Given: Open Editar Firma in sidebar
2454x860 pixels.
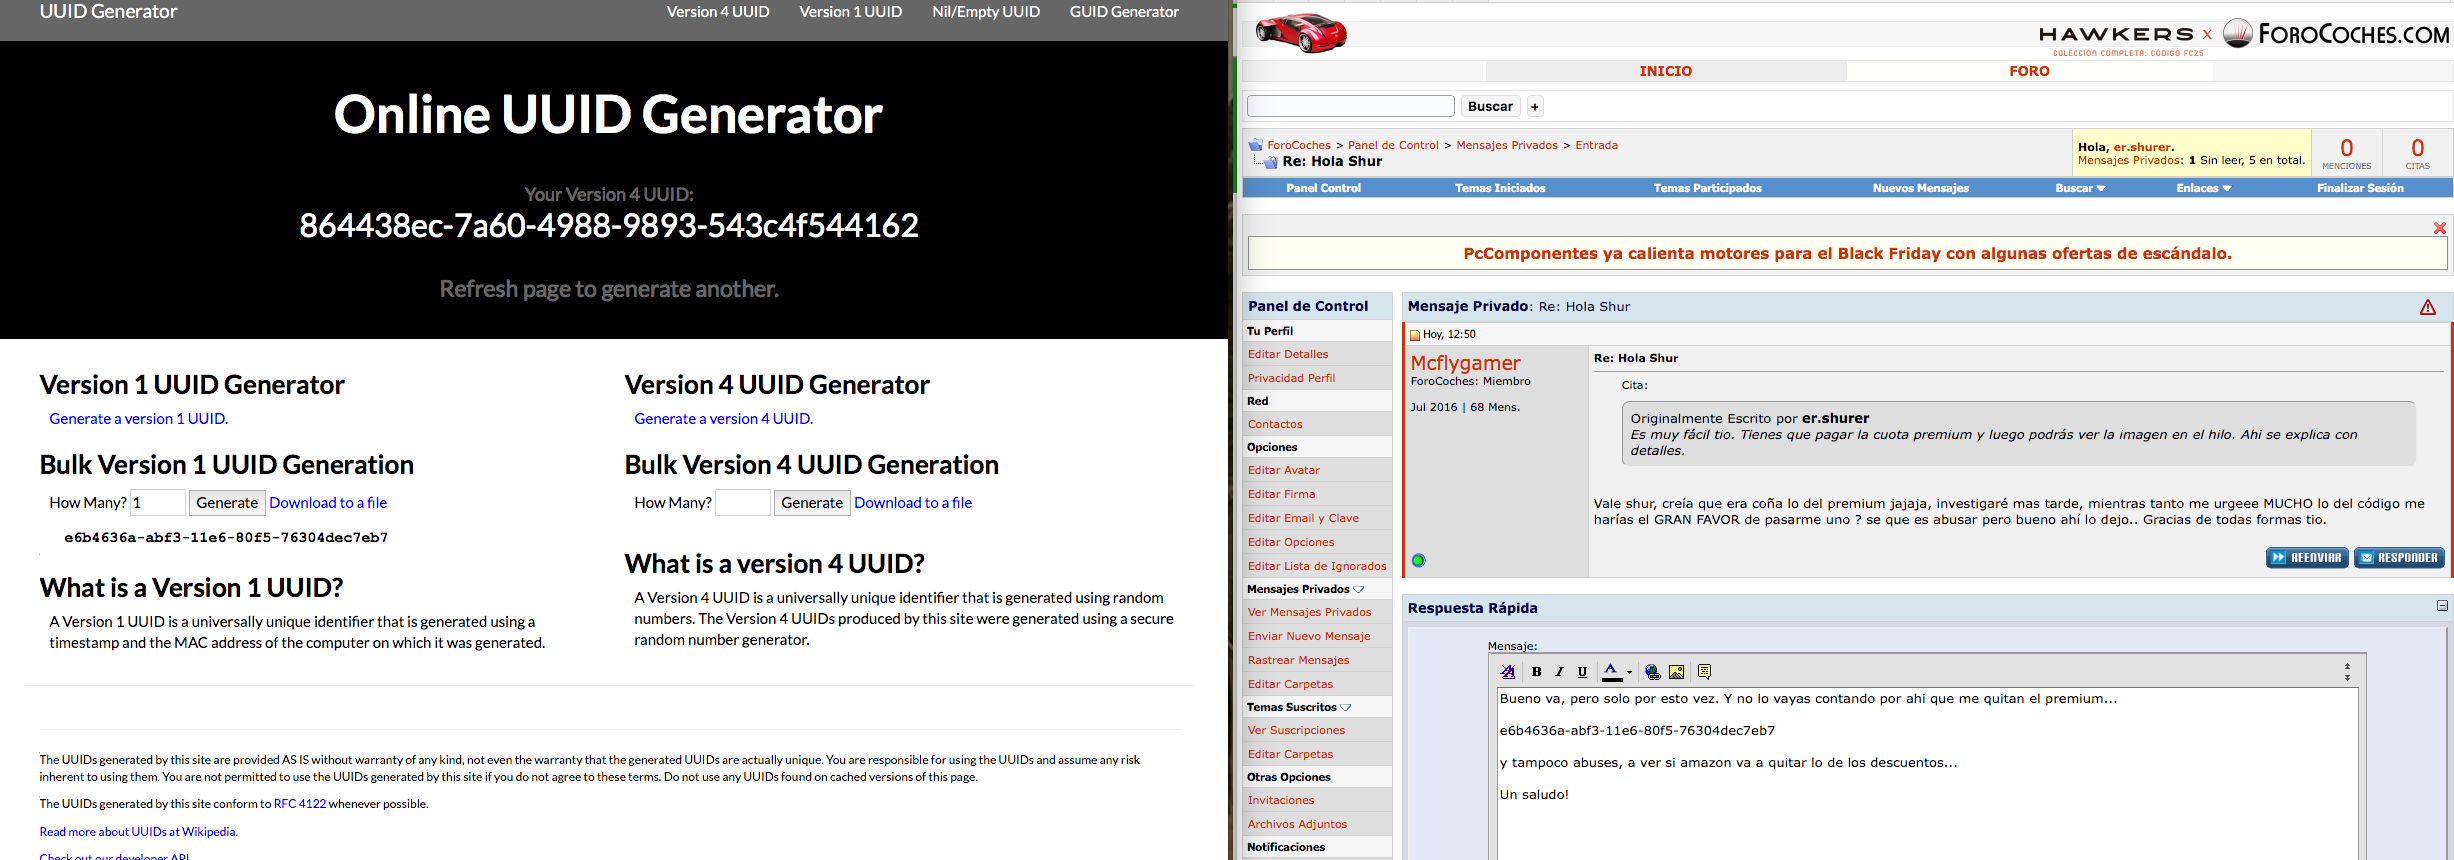Looking at the screenshot, I should (1281, 494).
